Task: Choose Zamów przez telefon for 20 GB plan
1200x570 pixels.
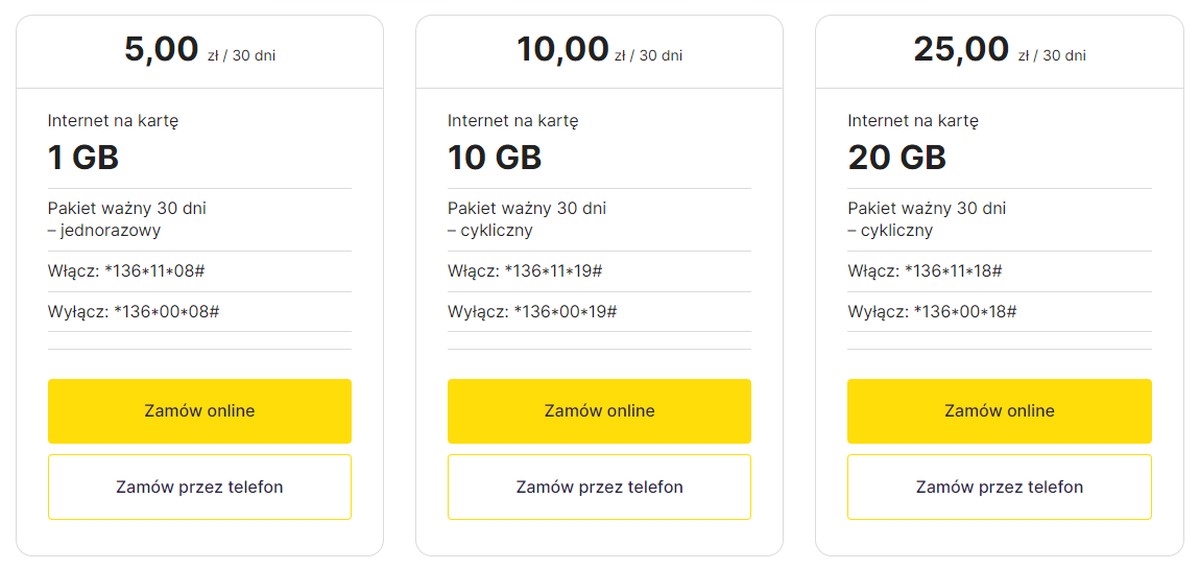Action: [999, 487]
